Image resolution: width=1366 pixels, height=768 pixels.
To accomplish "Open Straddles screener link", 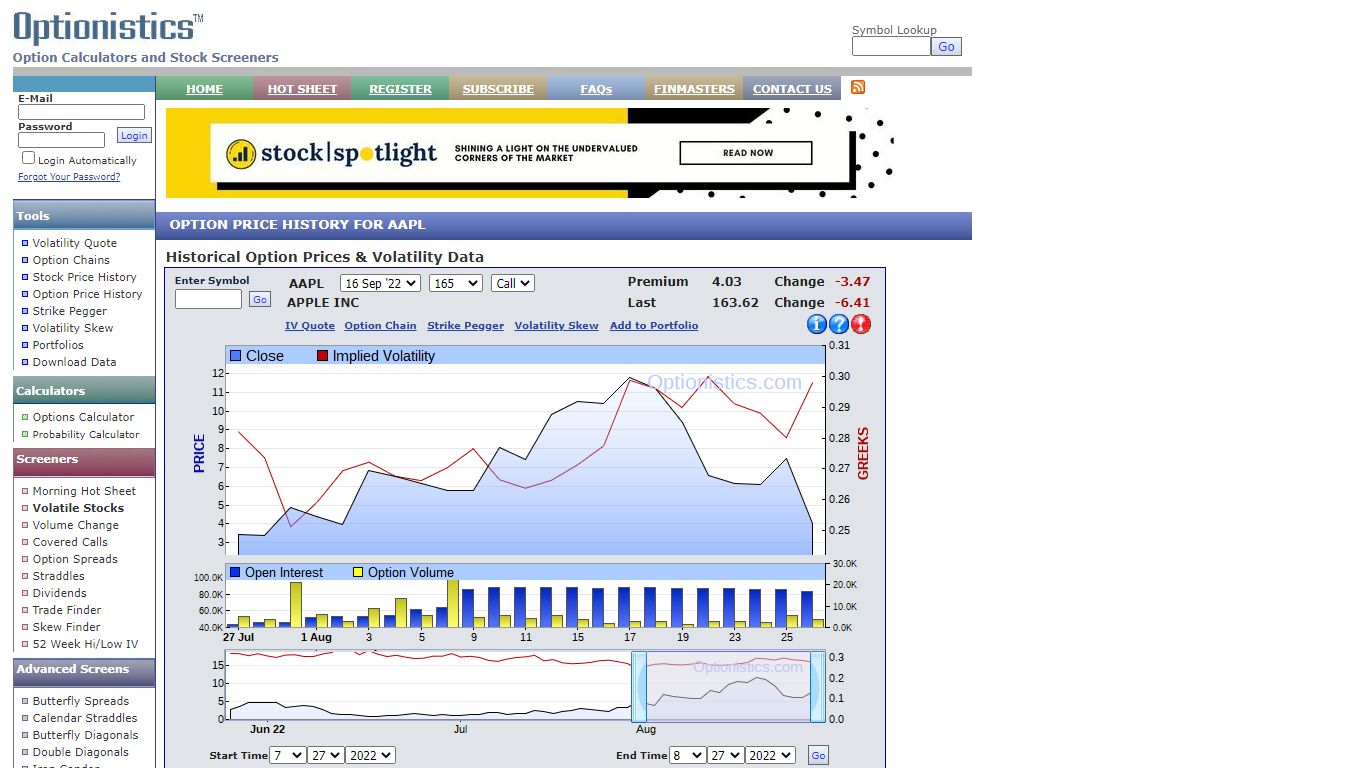I will pyautogui.click(x=59, y=576).
